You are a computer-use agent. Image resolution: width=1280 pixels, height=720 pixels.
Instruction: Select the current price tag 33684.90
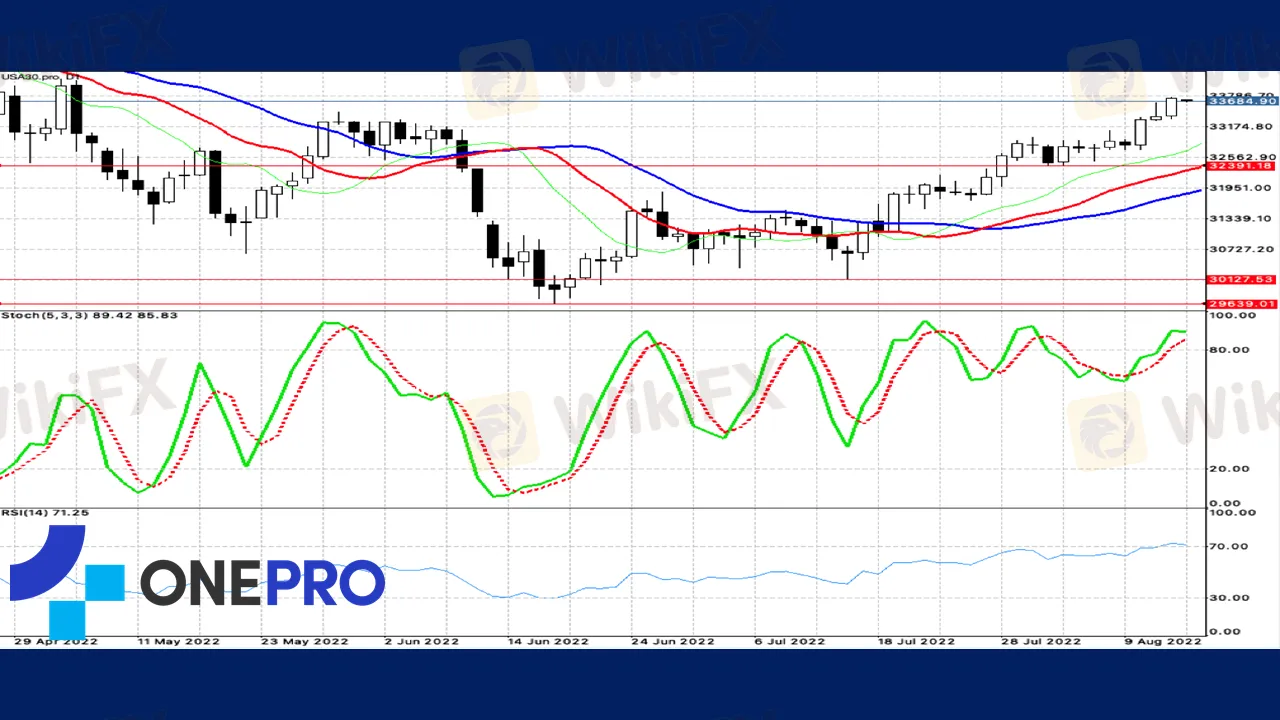1241,101
